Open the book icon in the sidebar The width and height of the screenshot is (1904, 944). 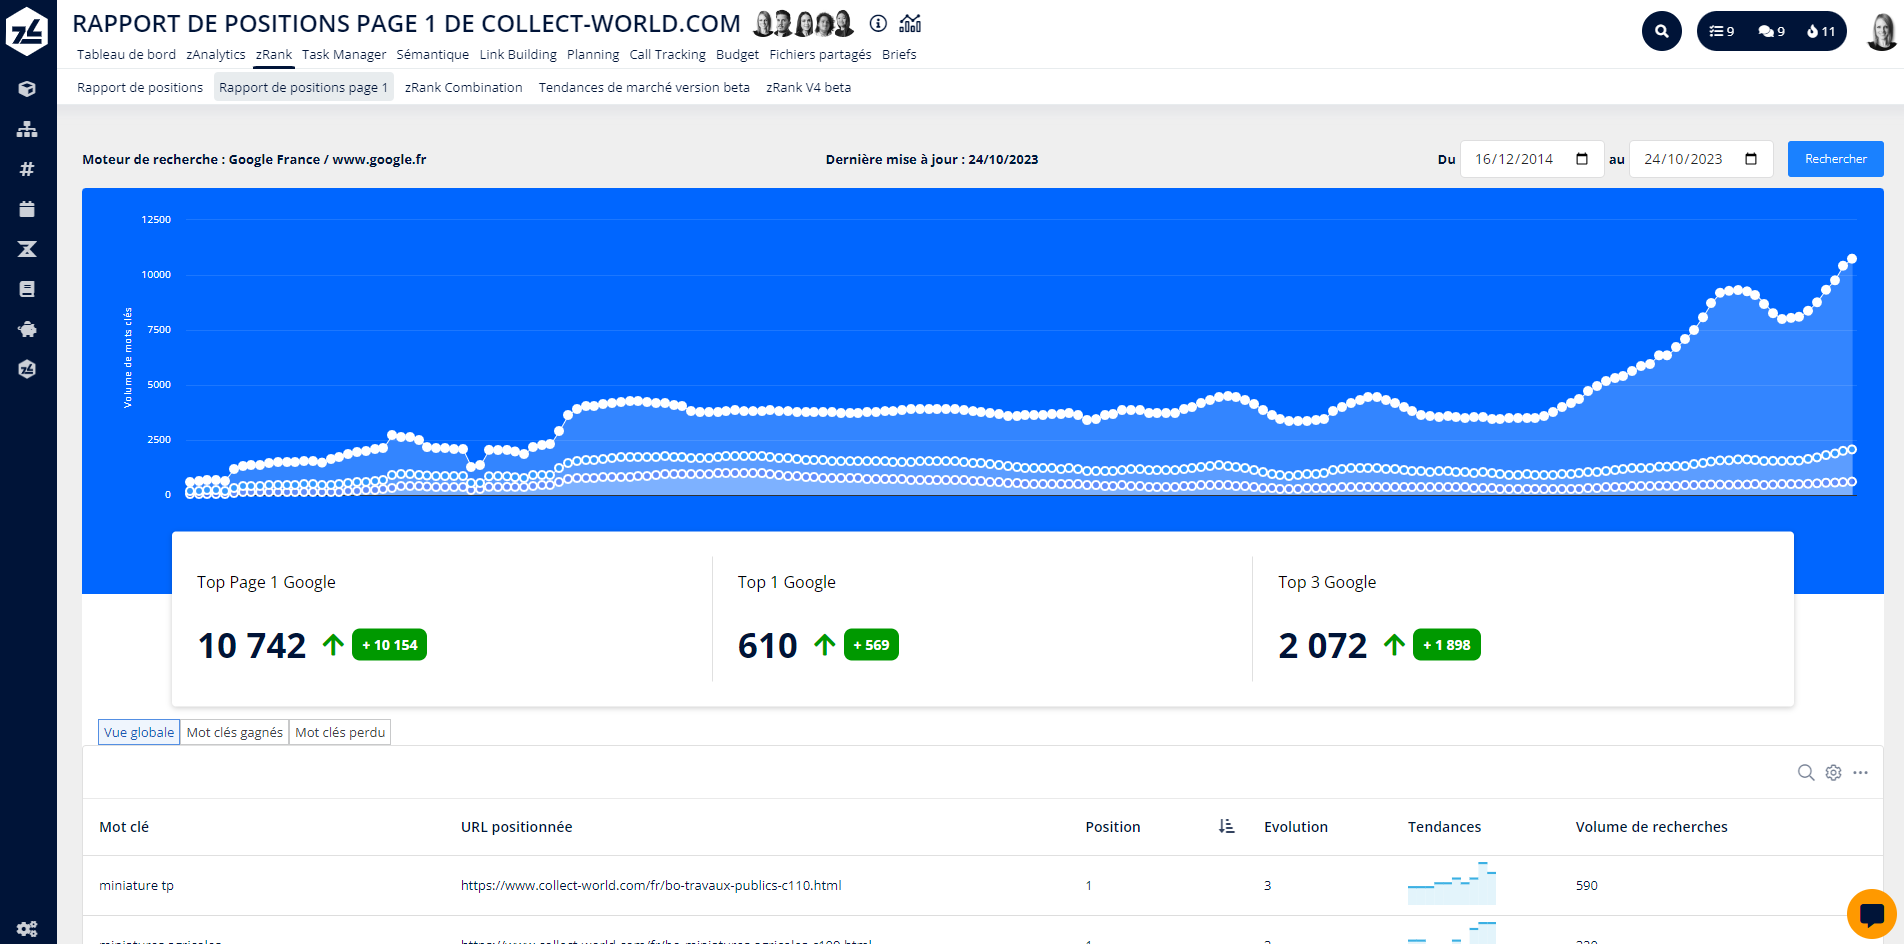point(27,289)
